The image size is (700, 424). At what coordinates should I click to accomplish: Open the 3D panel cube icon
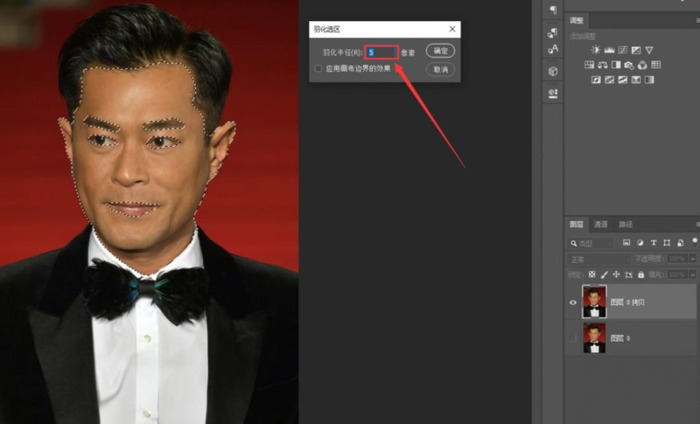(x=553, y=72)
